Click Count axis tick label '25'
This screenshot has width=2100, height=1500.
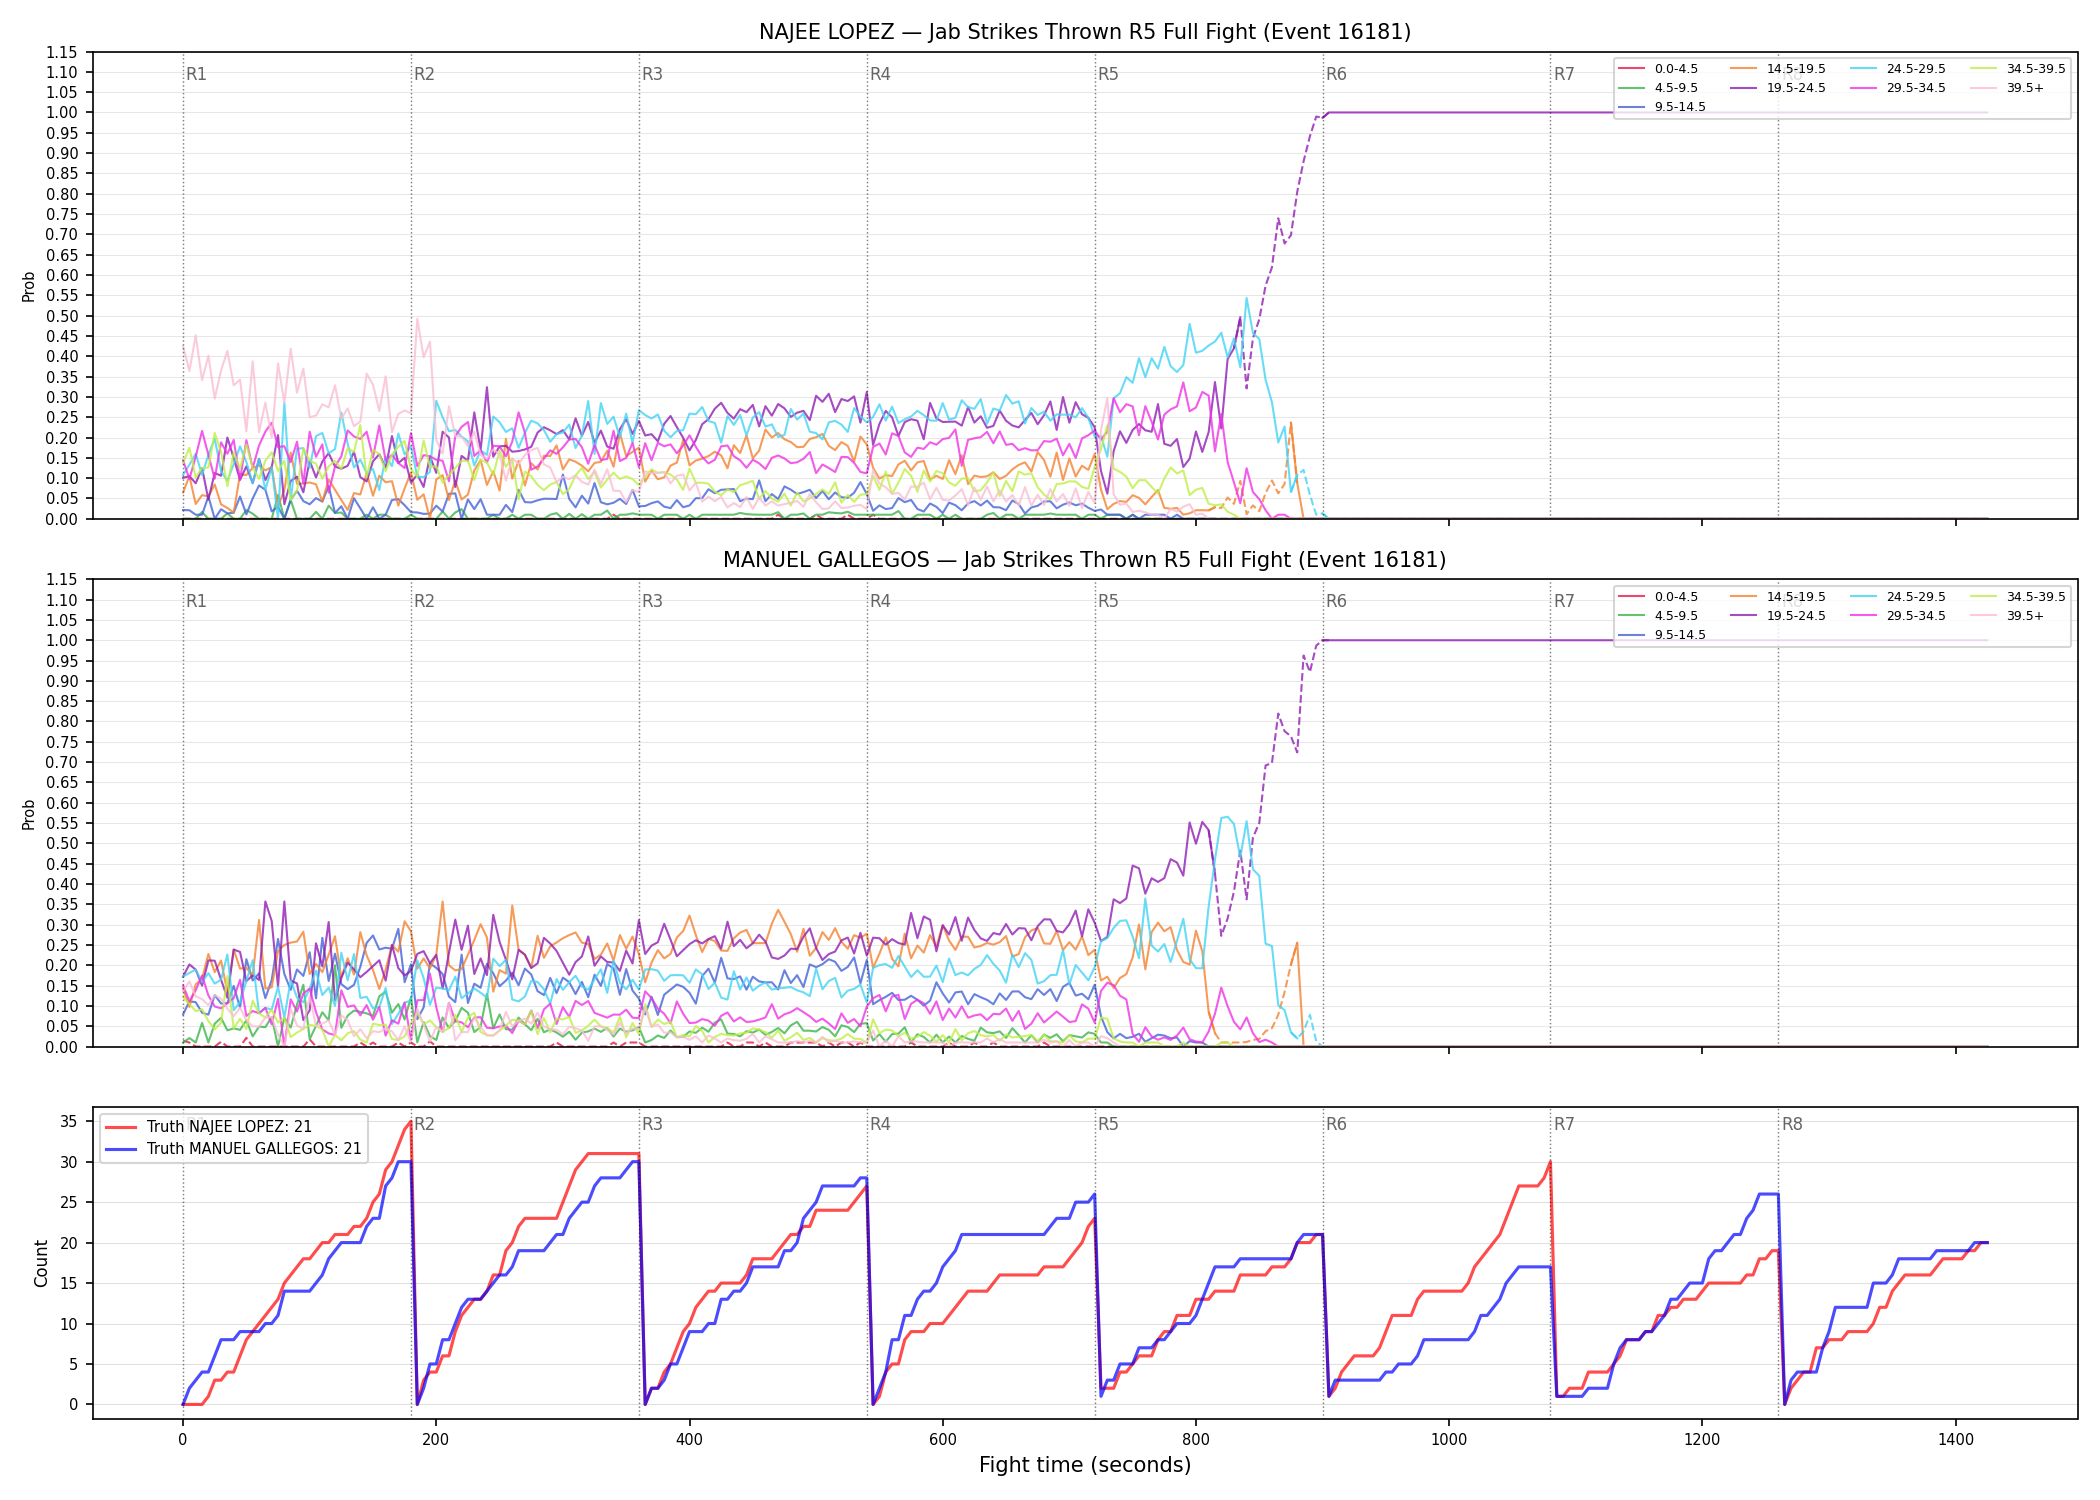pos(69,1203)
